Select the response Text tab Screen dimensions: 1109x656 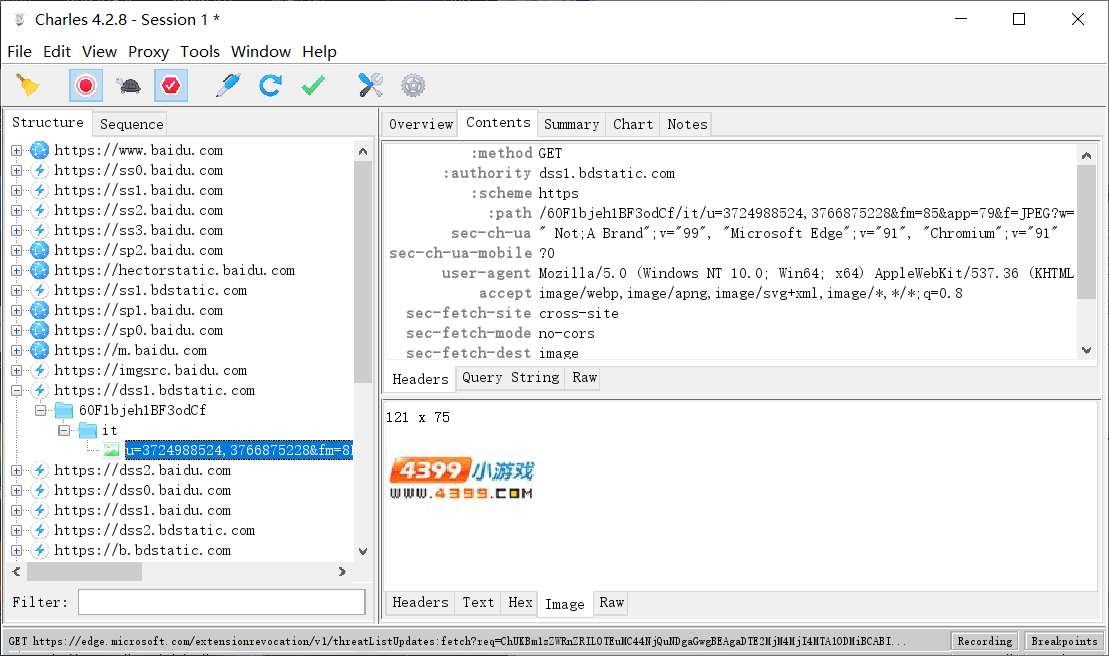[x=478, y=602]
